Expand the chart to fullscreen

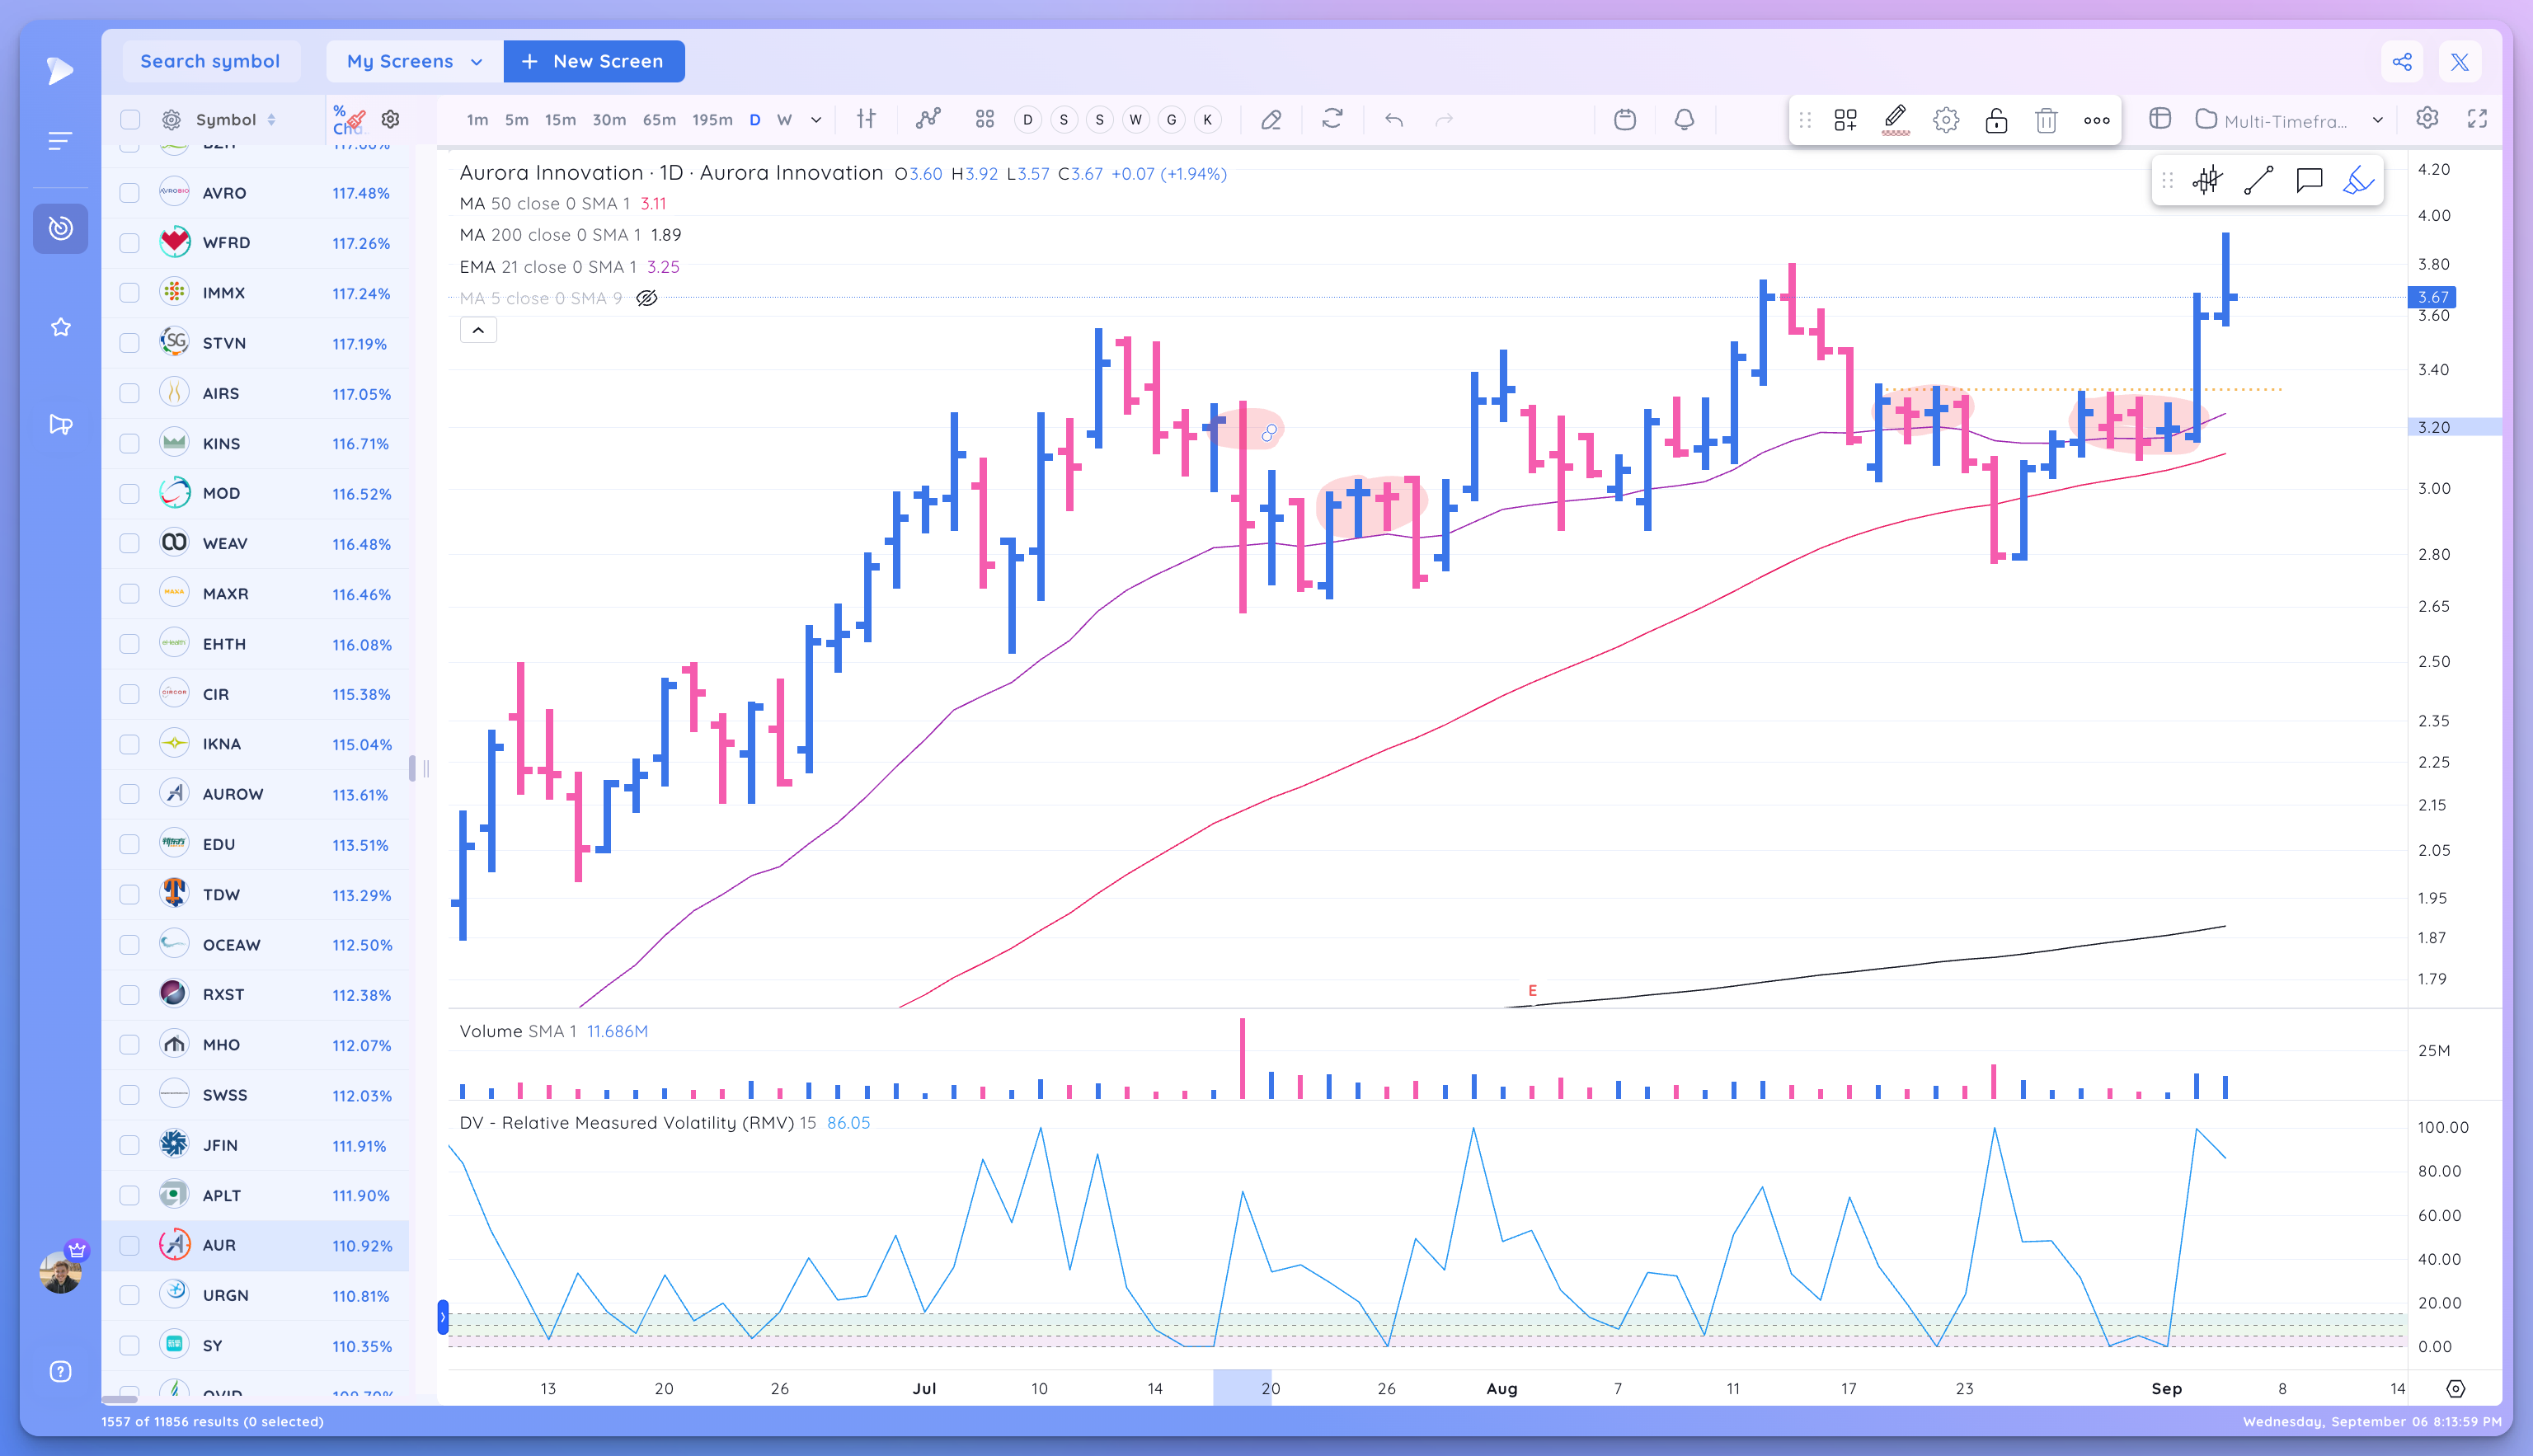(x=2479, y=119)
